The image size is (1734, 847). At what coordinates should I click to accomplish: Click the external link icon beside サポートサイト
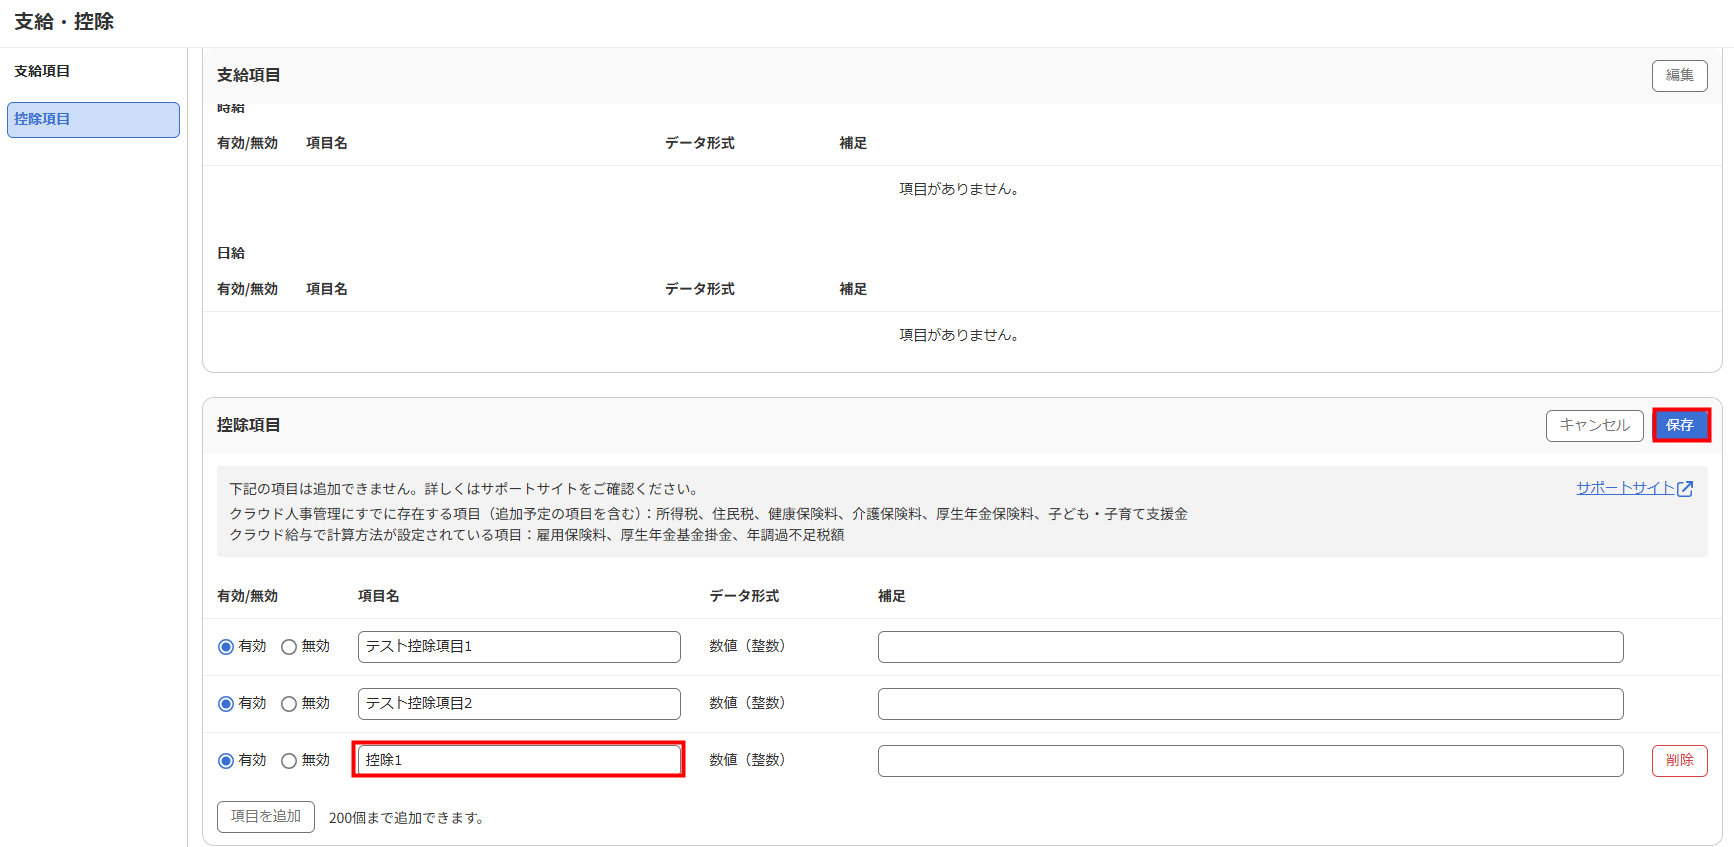click(x=1685, y=489)
